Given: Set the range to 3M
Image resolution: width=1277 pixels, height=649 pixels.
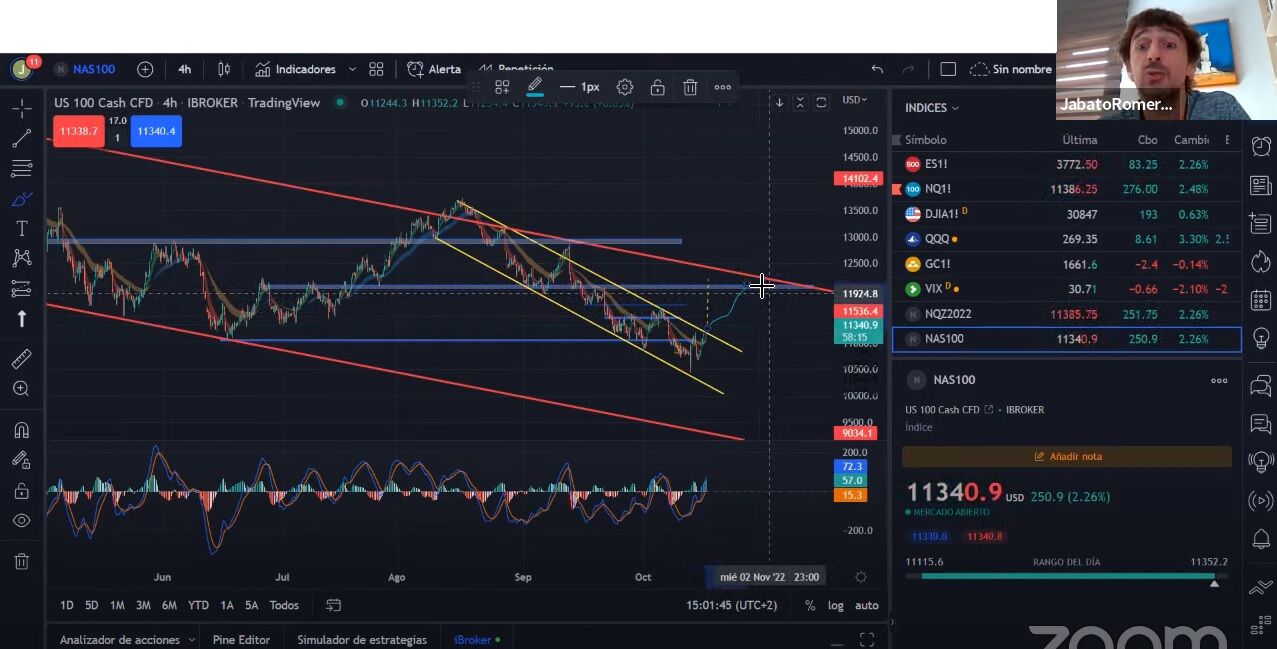Looking at the screenshot, I should tap(143, 605).
